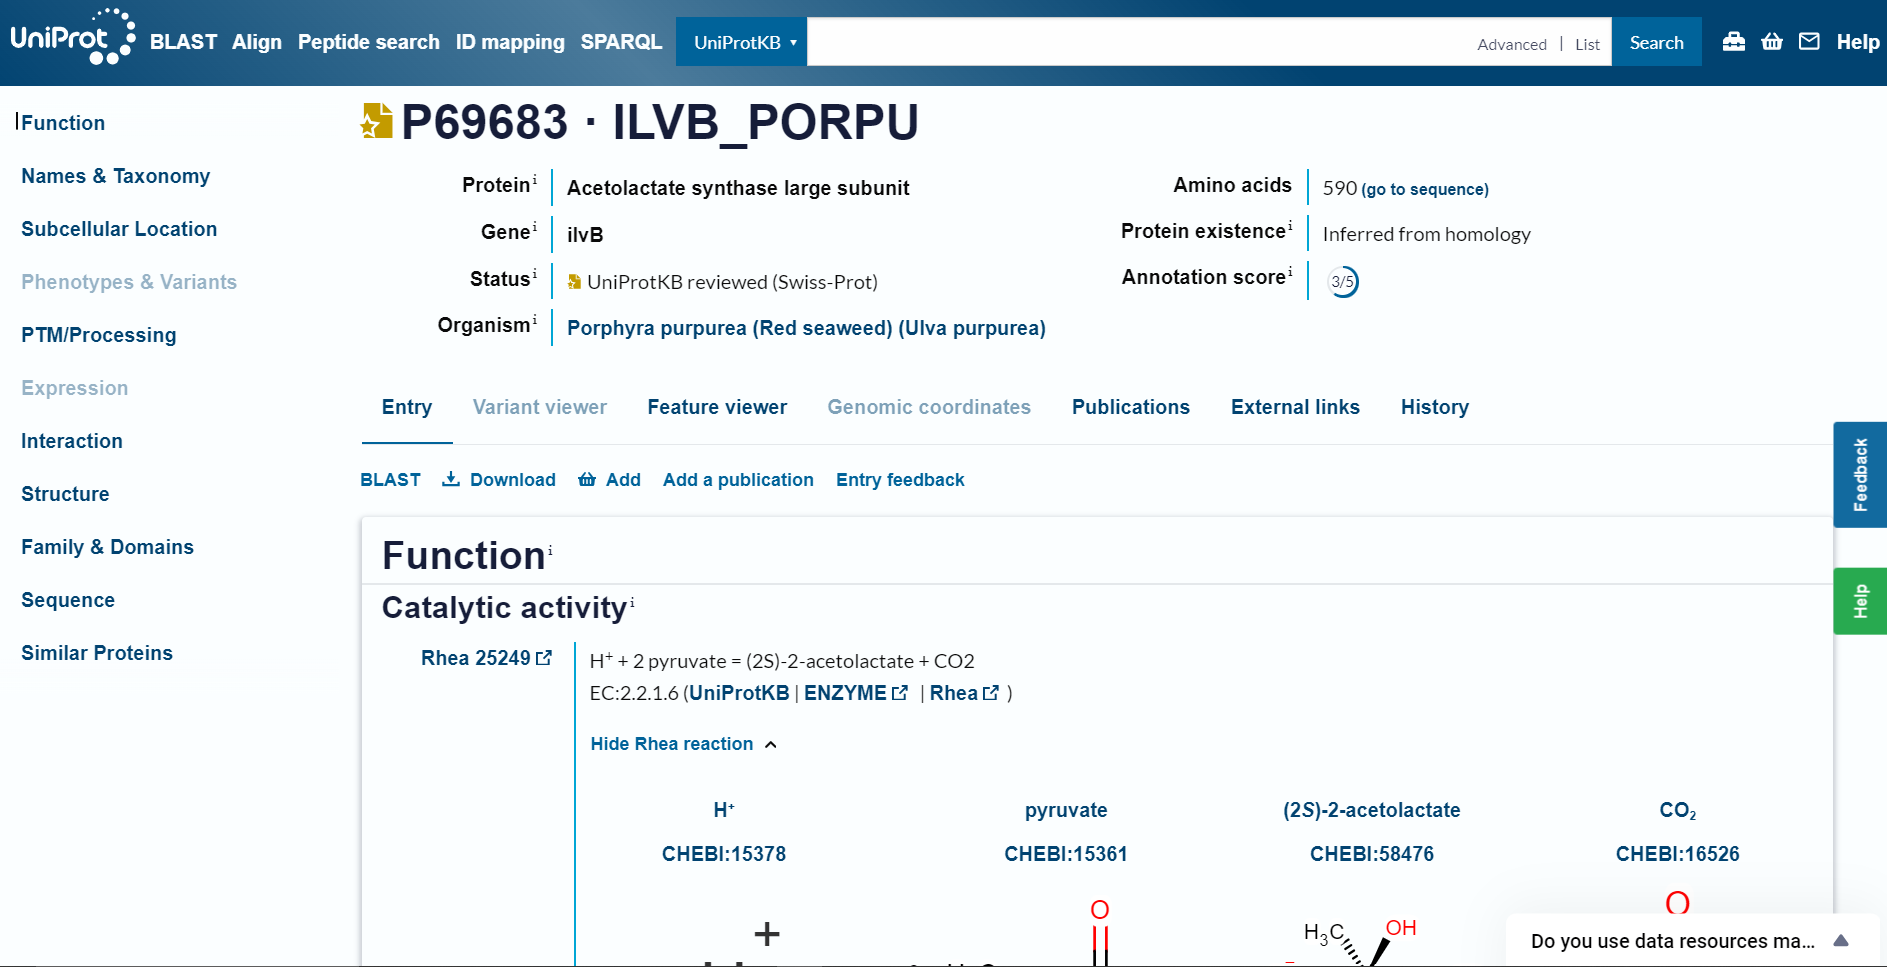Viewport: 1887px width, 967px height.
Task: Click the 3/5 annotation score badge
Action: click(x=1343, y=282)
